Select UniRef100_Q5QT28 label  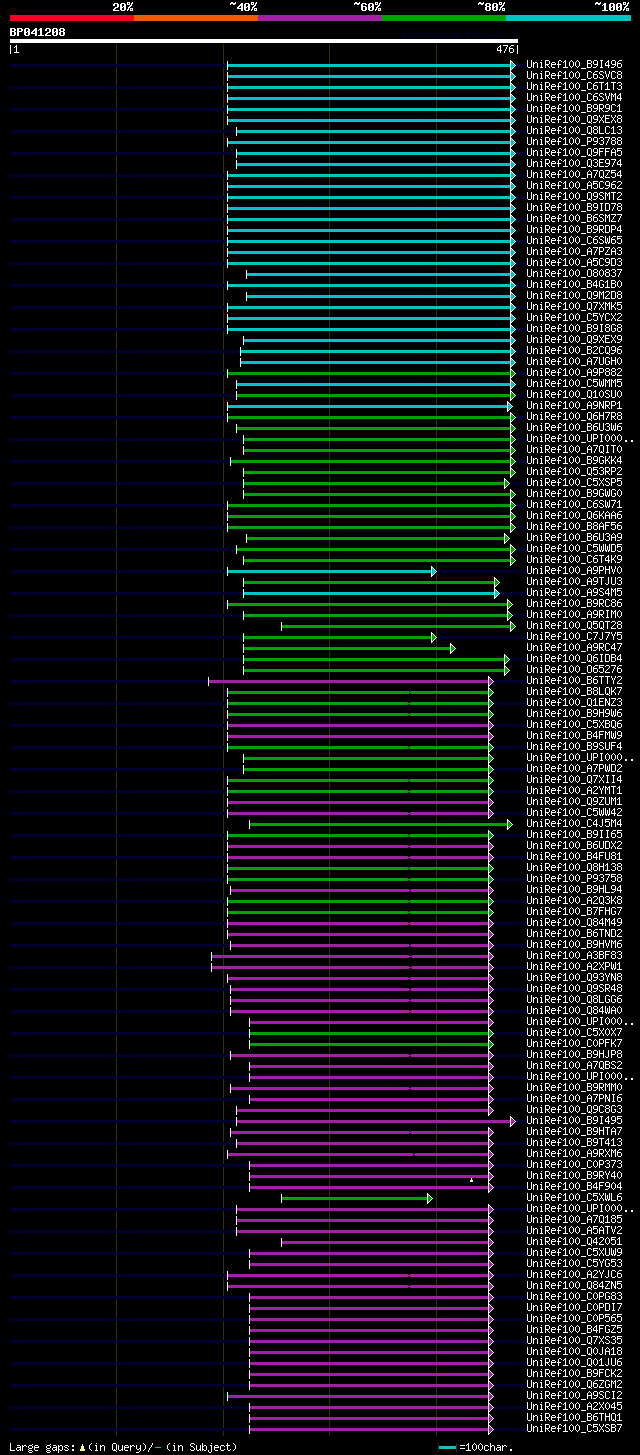click(x=575, y=625)
